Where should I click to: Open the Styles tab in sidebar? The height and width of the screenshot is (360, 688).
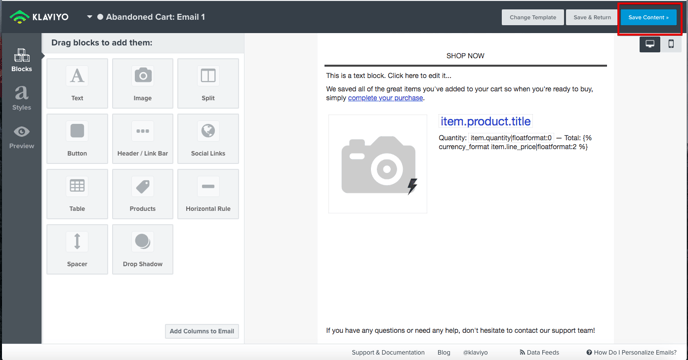pyautogui.click(x=22, y=97)
